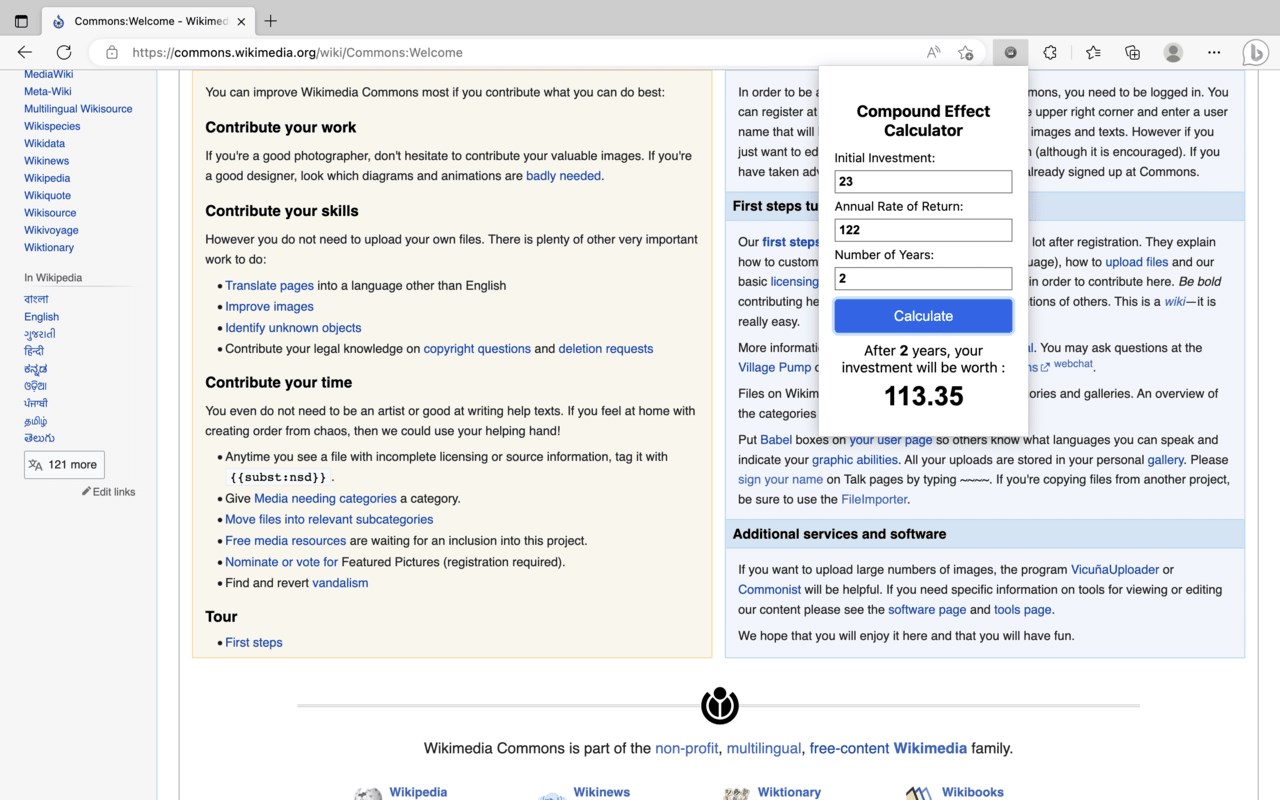This screenshot has width=1280, height=800.
Task: Open Wikiquote sidebar link
Action: 47,195
